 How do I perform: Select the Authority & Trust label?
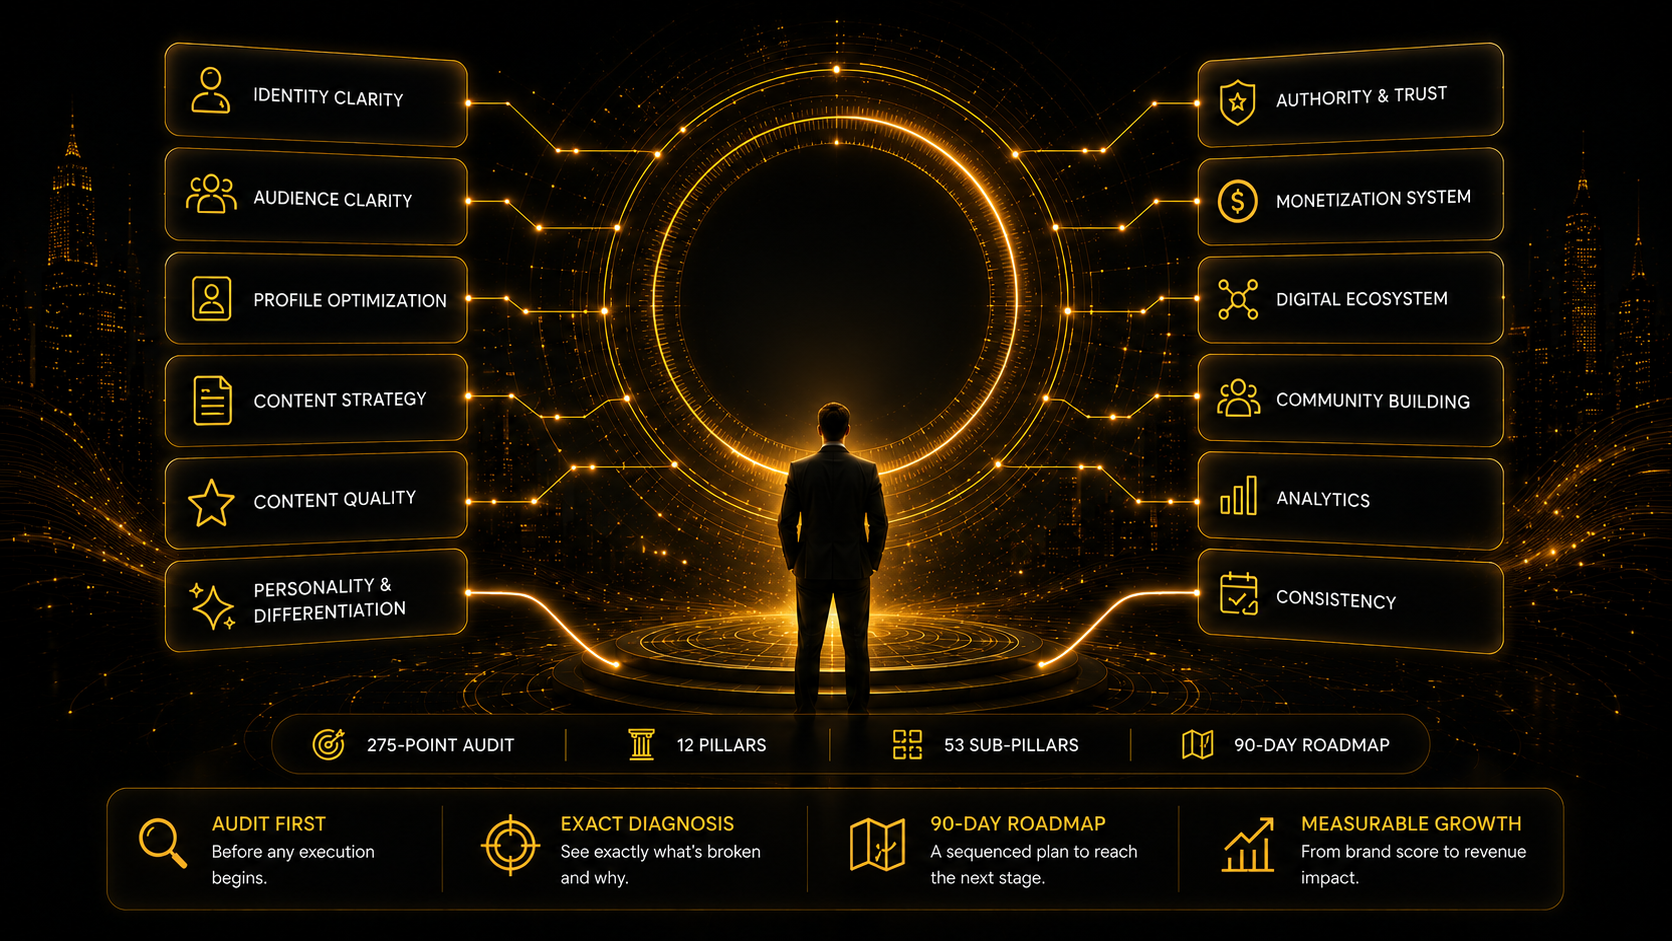[x=1361, y=96]
